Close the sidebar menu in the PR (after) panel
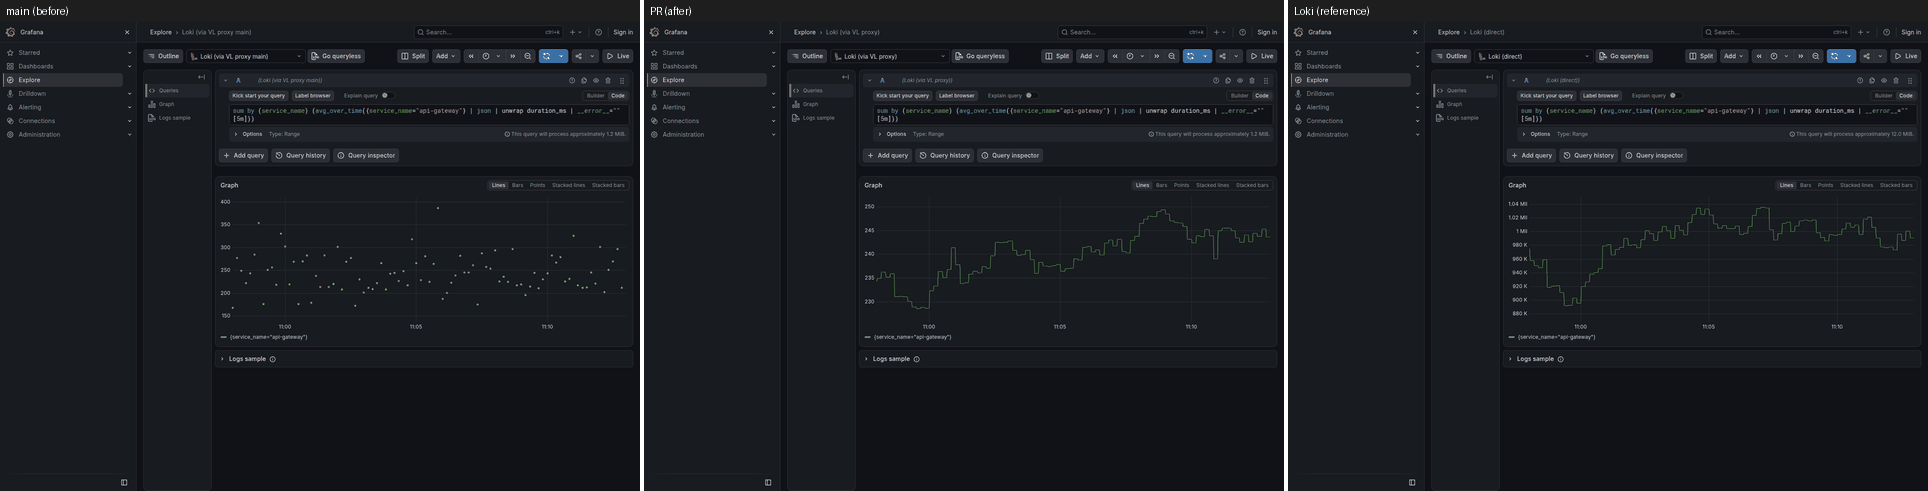Screen dimensions: 1928x491 (x=771, y=32)
